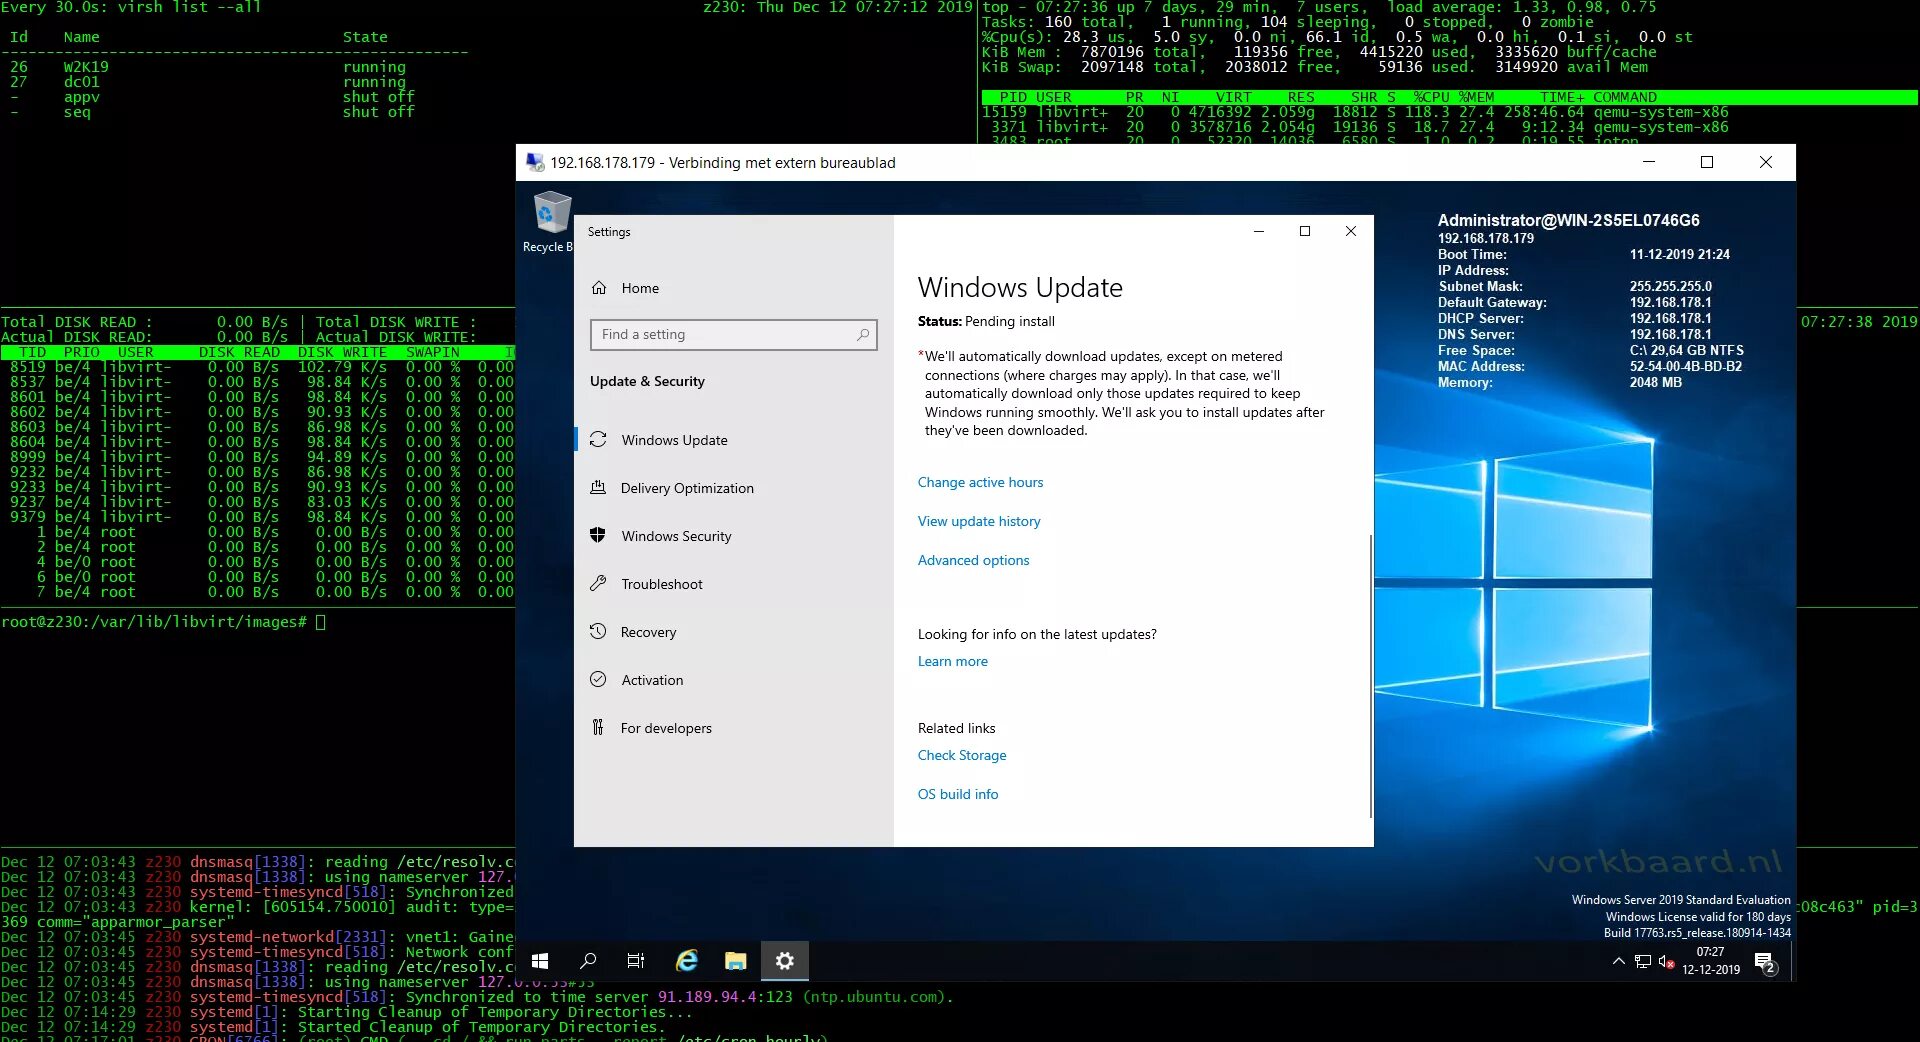The height and width of the screenshot is (1042, 1920).
Task: Open File Explorer from the taskbar
Action: tap(736, 961)
